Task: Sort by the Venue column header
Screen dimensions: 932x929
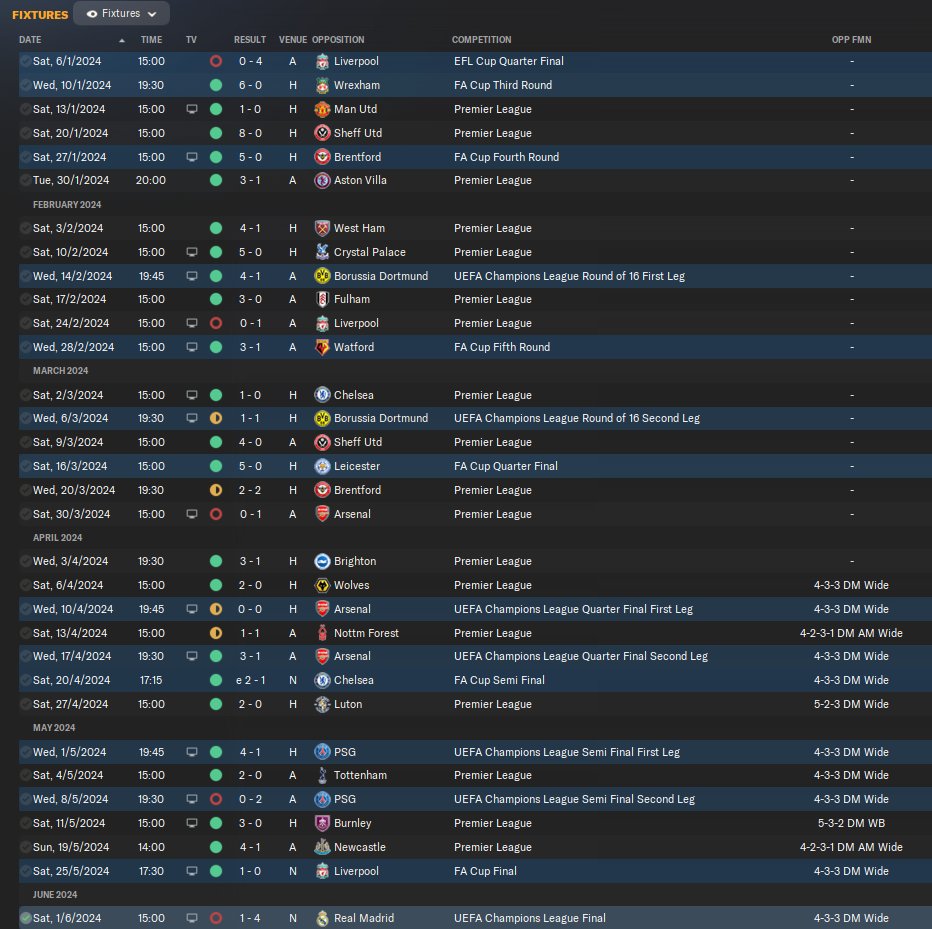Action: click(293, 40)
